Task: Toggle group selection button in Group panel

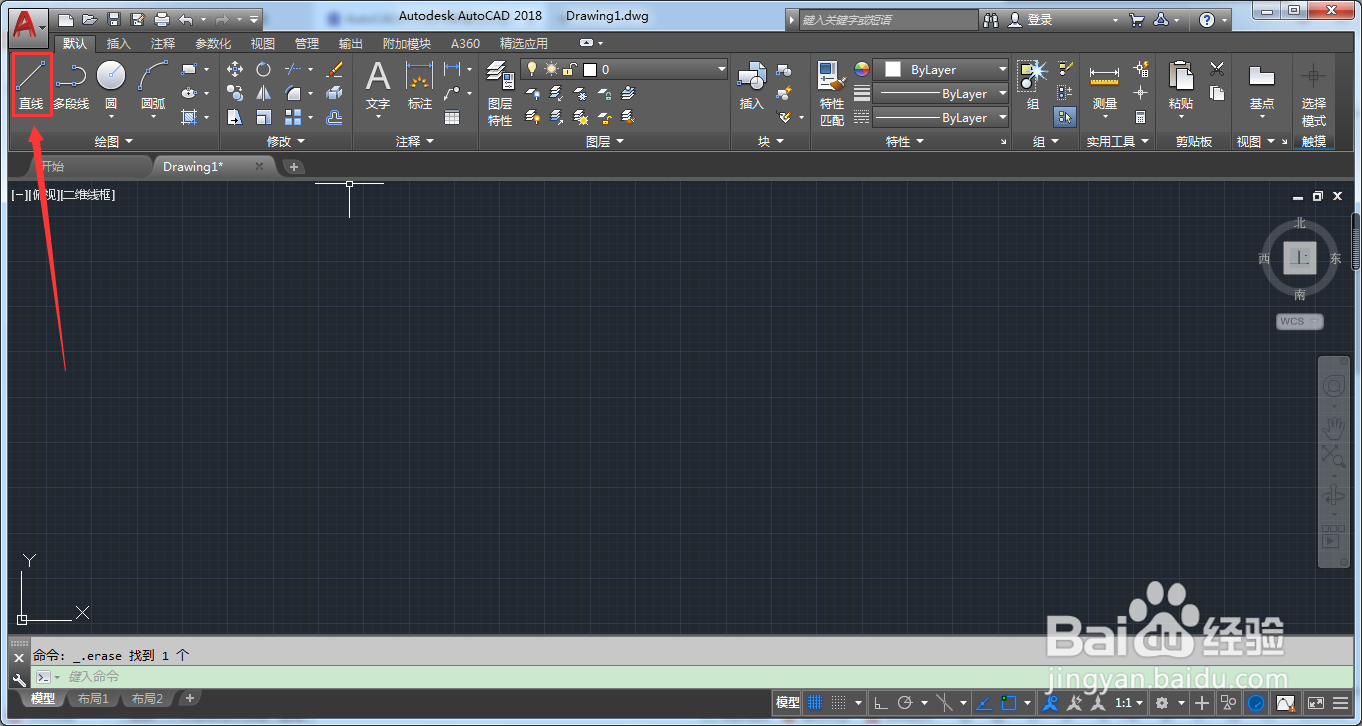Action: point(1065,117)
